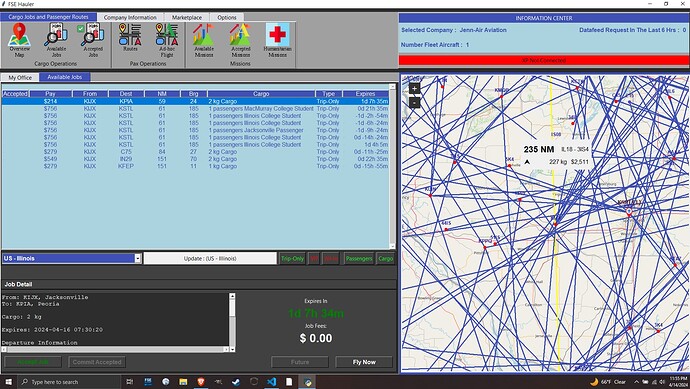Sort the job list by Brg column

click(194, 94)
